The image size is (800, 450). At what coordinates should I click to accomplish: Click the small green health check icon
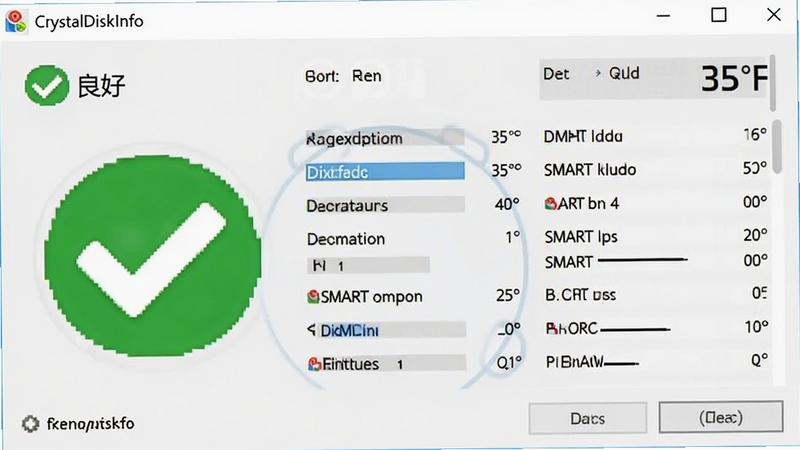coord(46,85)
